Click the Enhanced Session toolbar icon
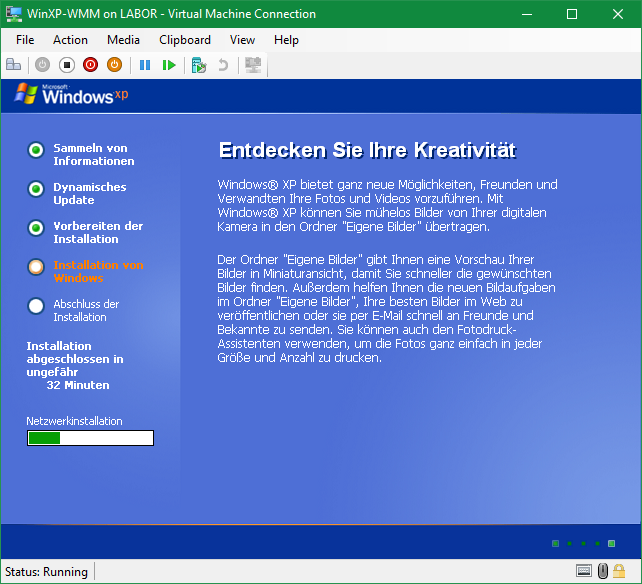 (253, 65)
